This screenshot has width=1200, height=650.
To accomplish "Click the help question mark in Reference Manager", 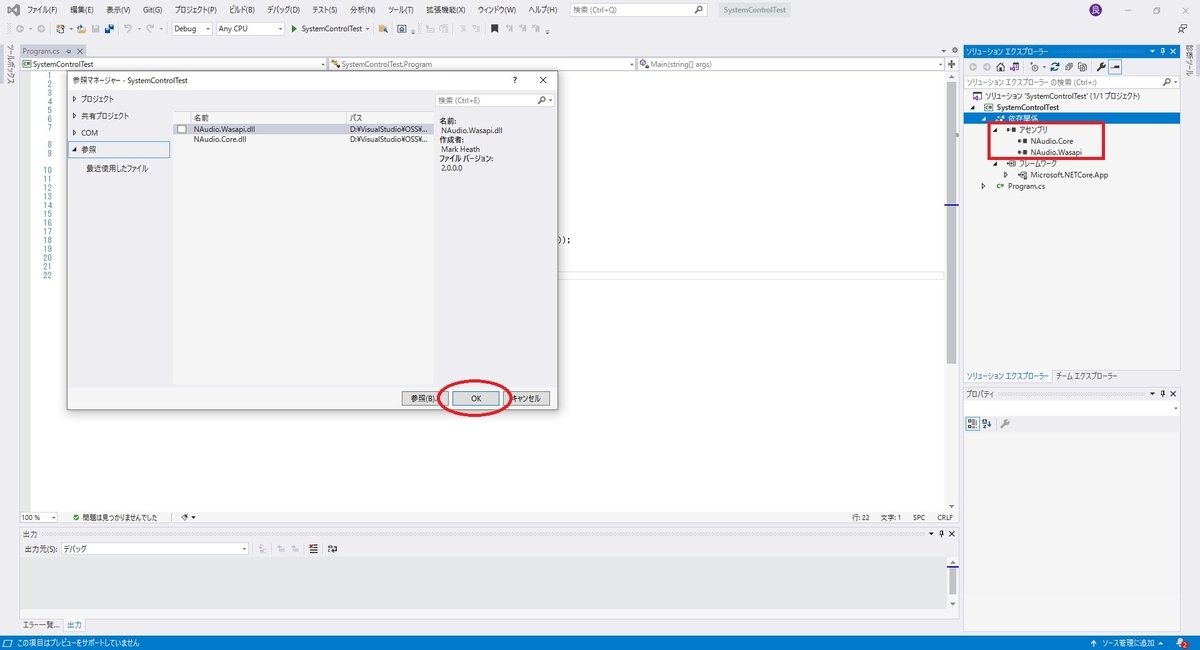I will point(515,80).
